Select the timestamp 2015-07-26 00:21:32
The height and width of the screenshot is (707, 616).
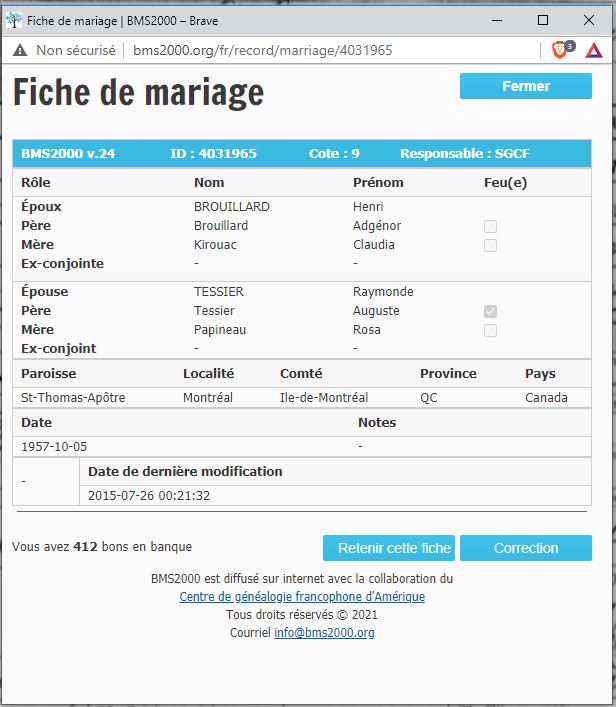tap(149, 496)
